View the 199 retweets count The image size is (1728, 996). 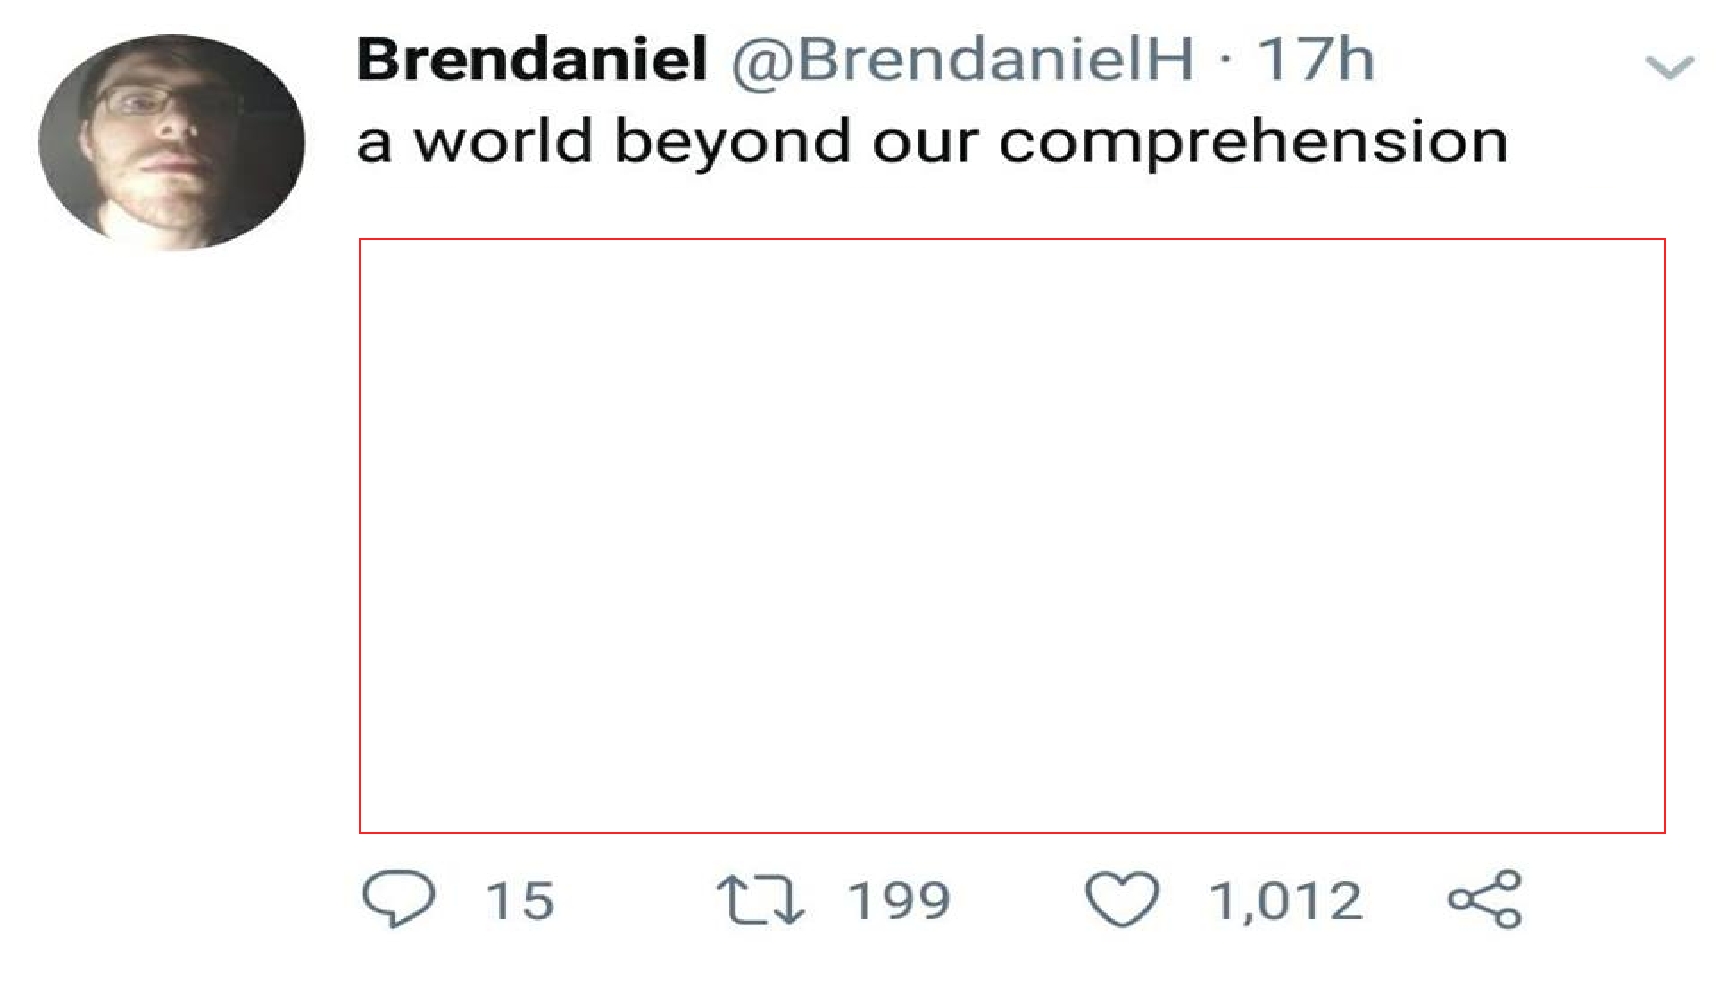(x=899, y=900)
